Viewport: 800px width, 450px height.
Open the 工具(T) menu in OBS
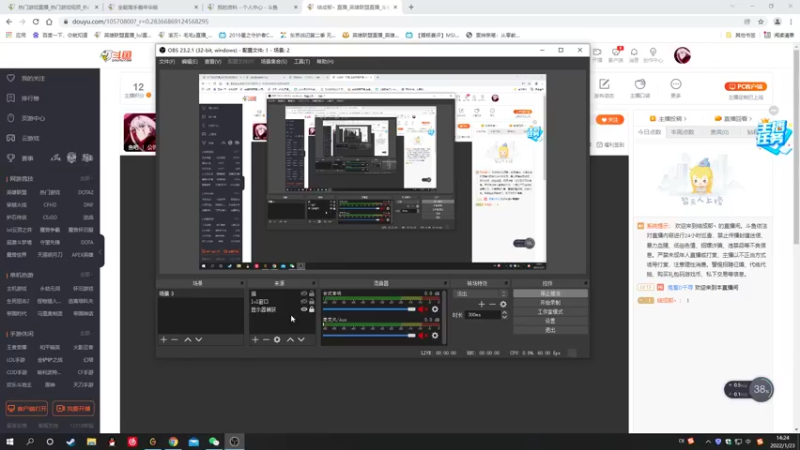pos(302,62)
